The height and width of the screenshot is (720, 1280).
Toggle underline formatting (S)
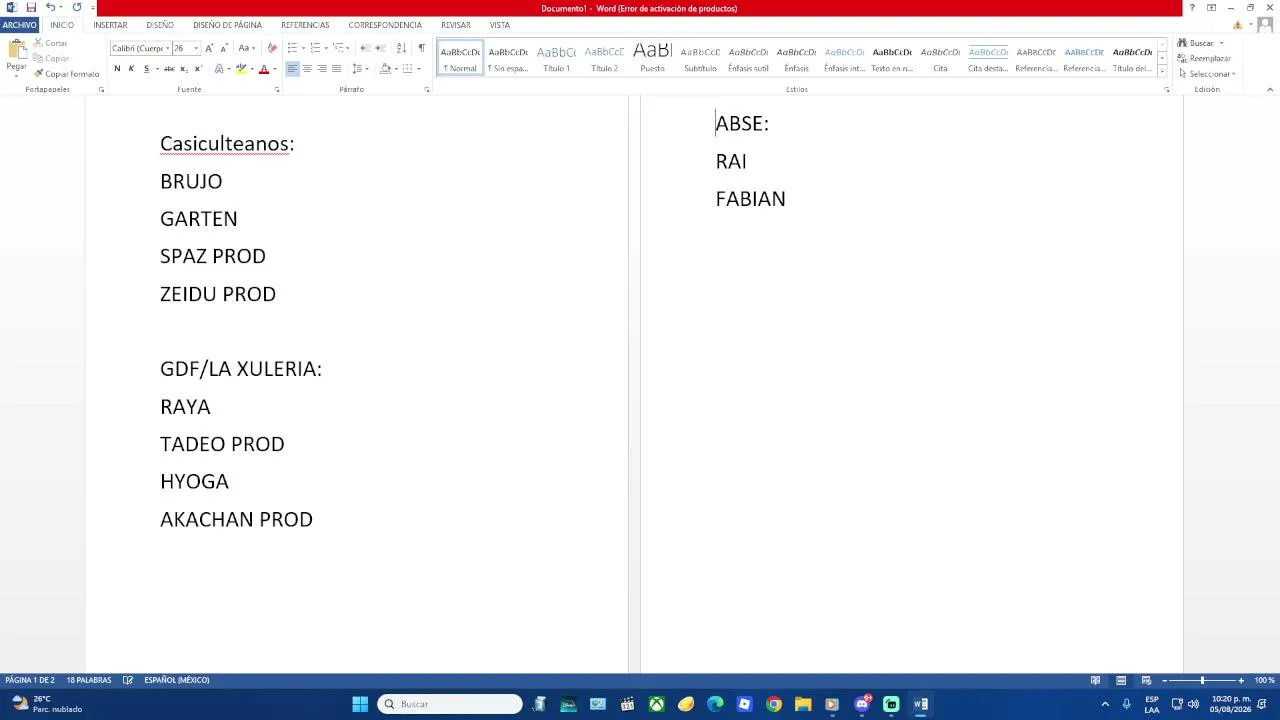click(146, 69)
